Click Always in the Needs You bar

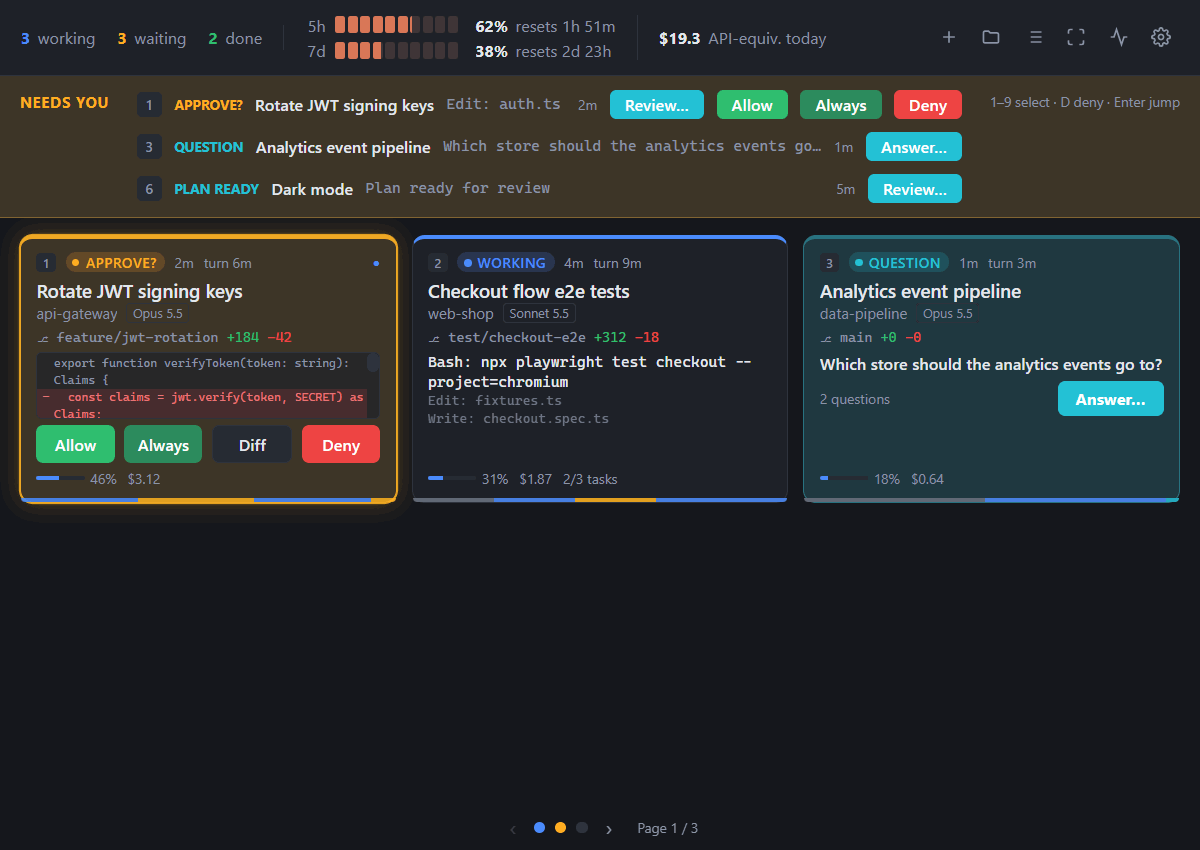coord(841,105)
